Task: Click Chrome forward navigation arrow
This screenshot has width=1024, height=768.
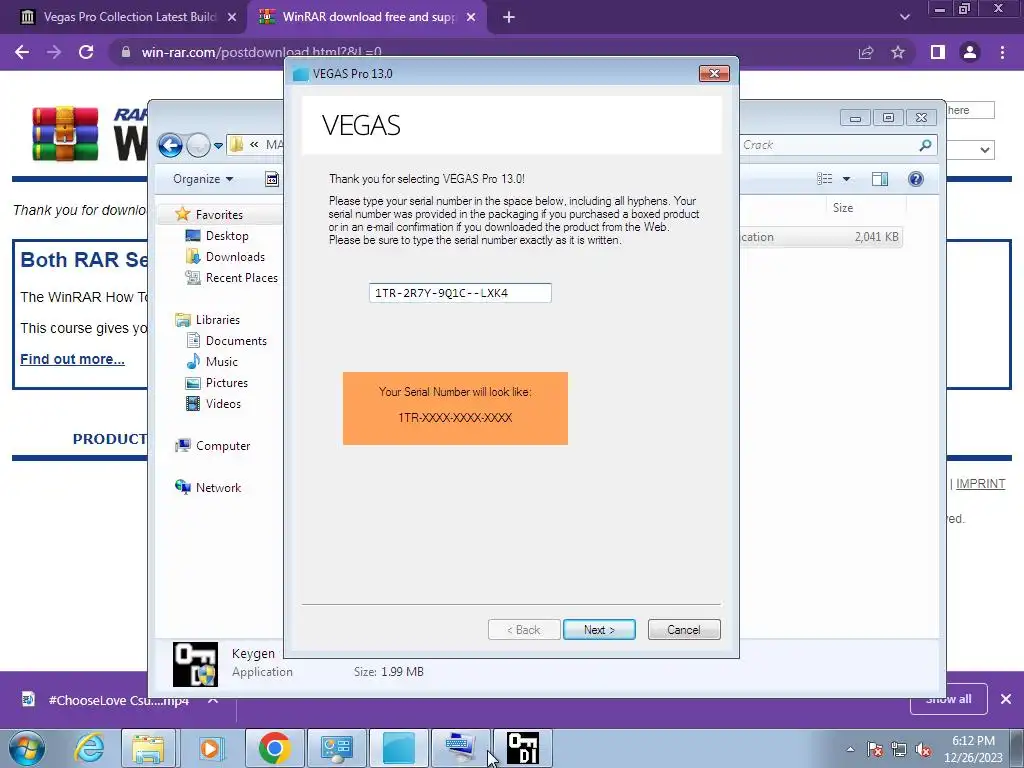Action: (54, 52)
